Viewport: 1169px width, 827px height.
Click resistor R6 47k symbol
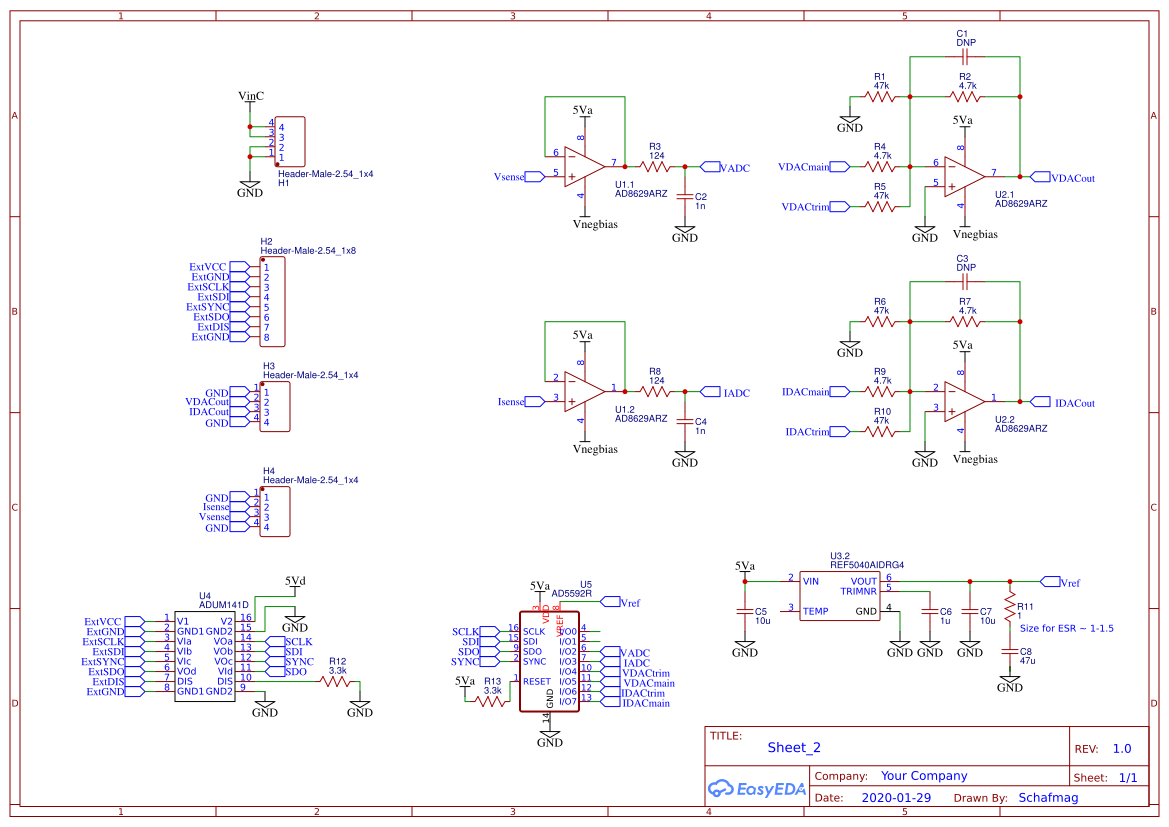[x=880, y=321]
